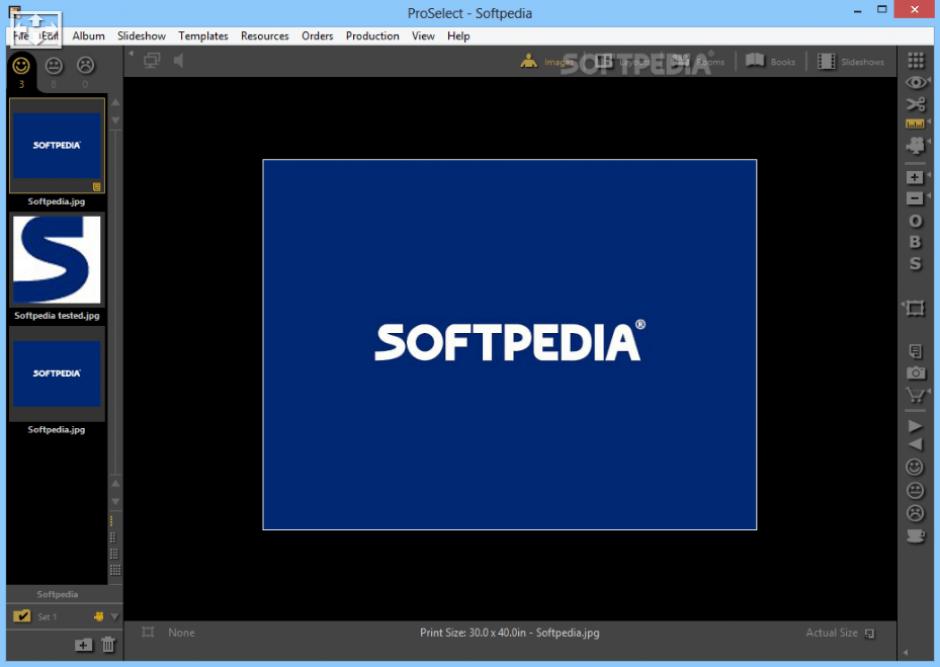Expand the Set 1 dropdown arrow
This screenshot has height=667, width=940.
pyautogui.click(x=114, y=616)
